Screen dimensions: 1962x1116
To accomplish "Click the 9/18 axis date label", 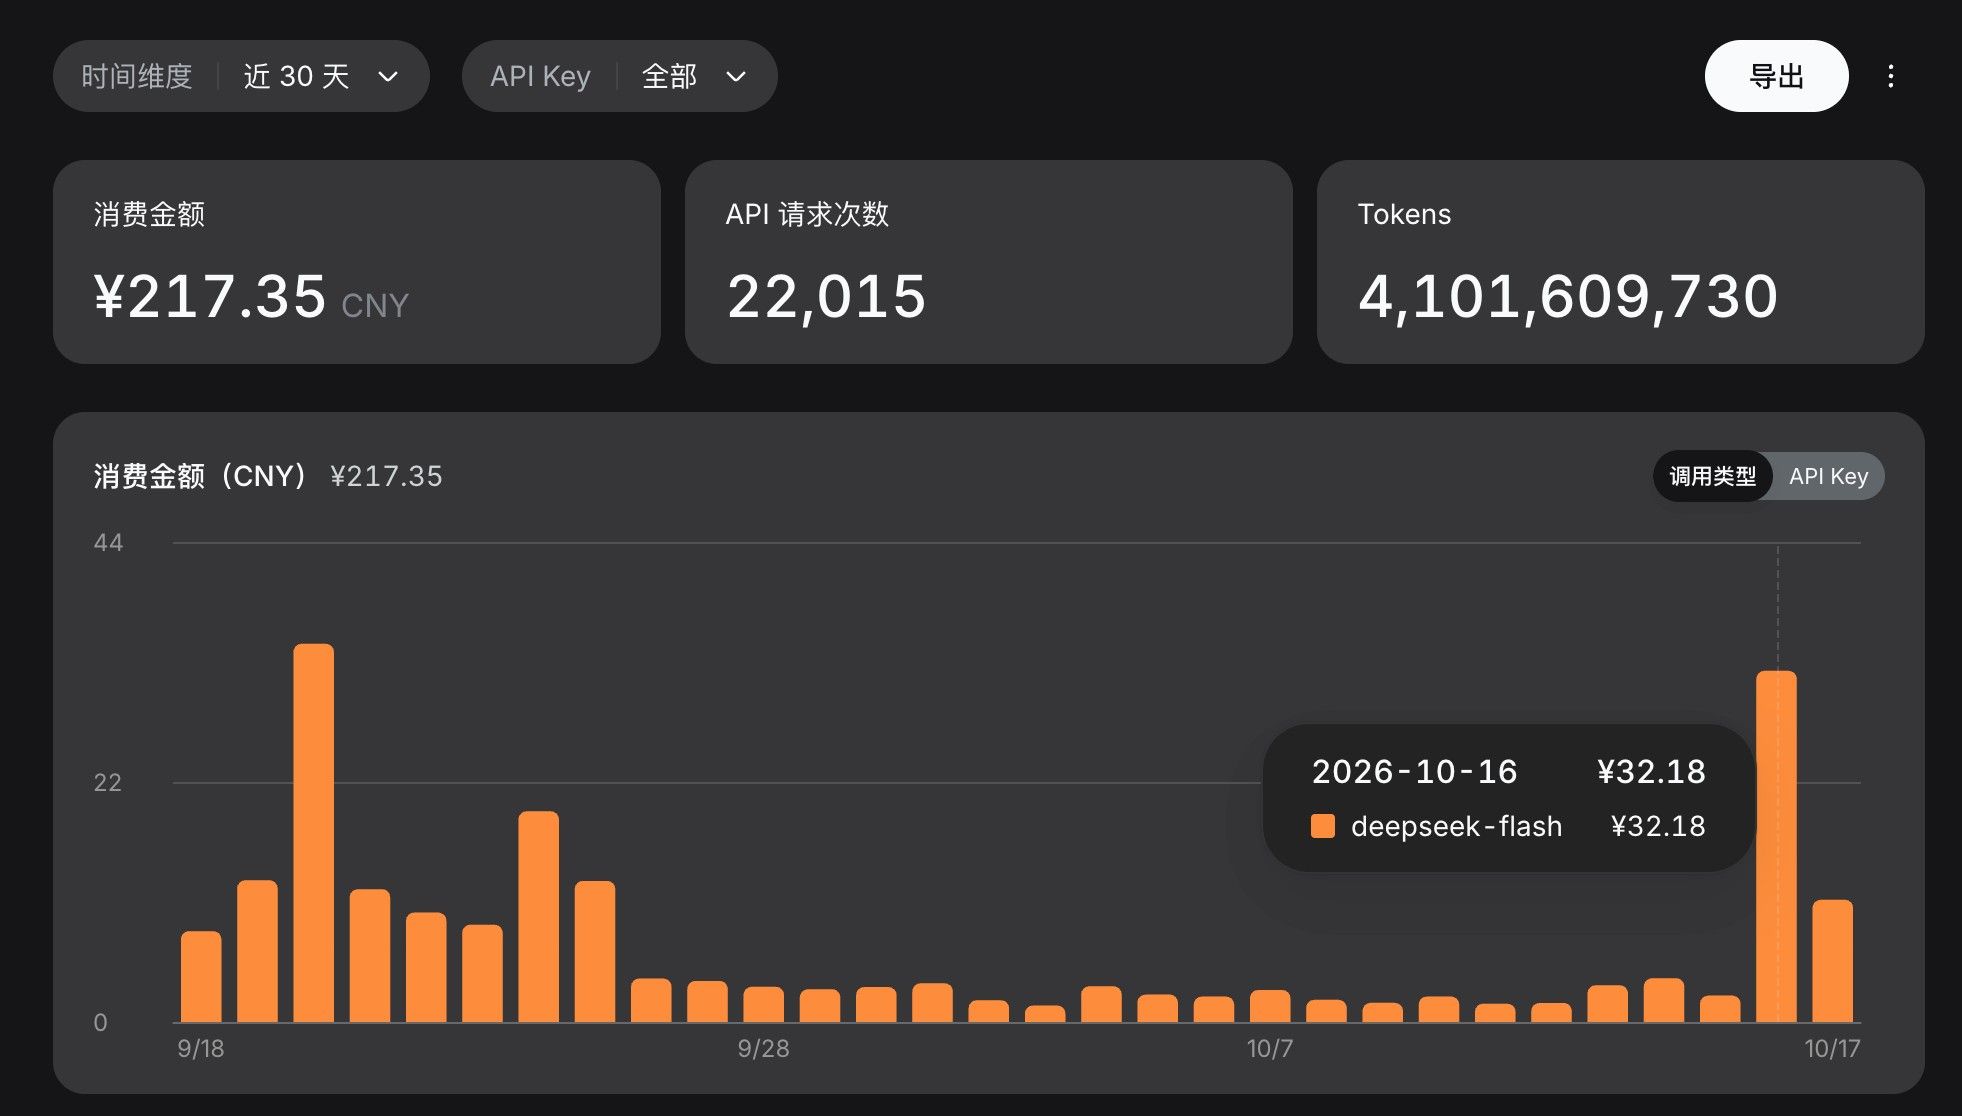I will (x=201, y=1048).
